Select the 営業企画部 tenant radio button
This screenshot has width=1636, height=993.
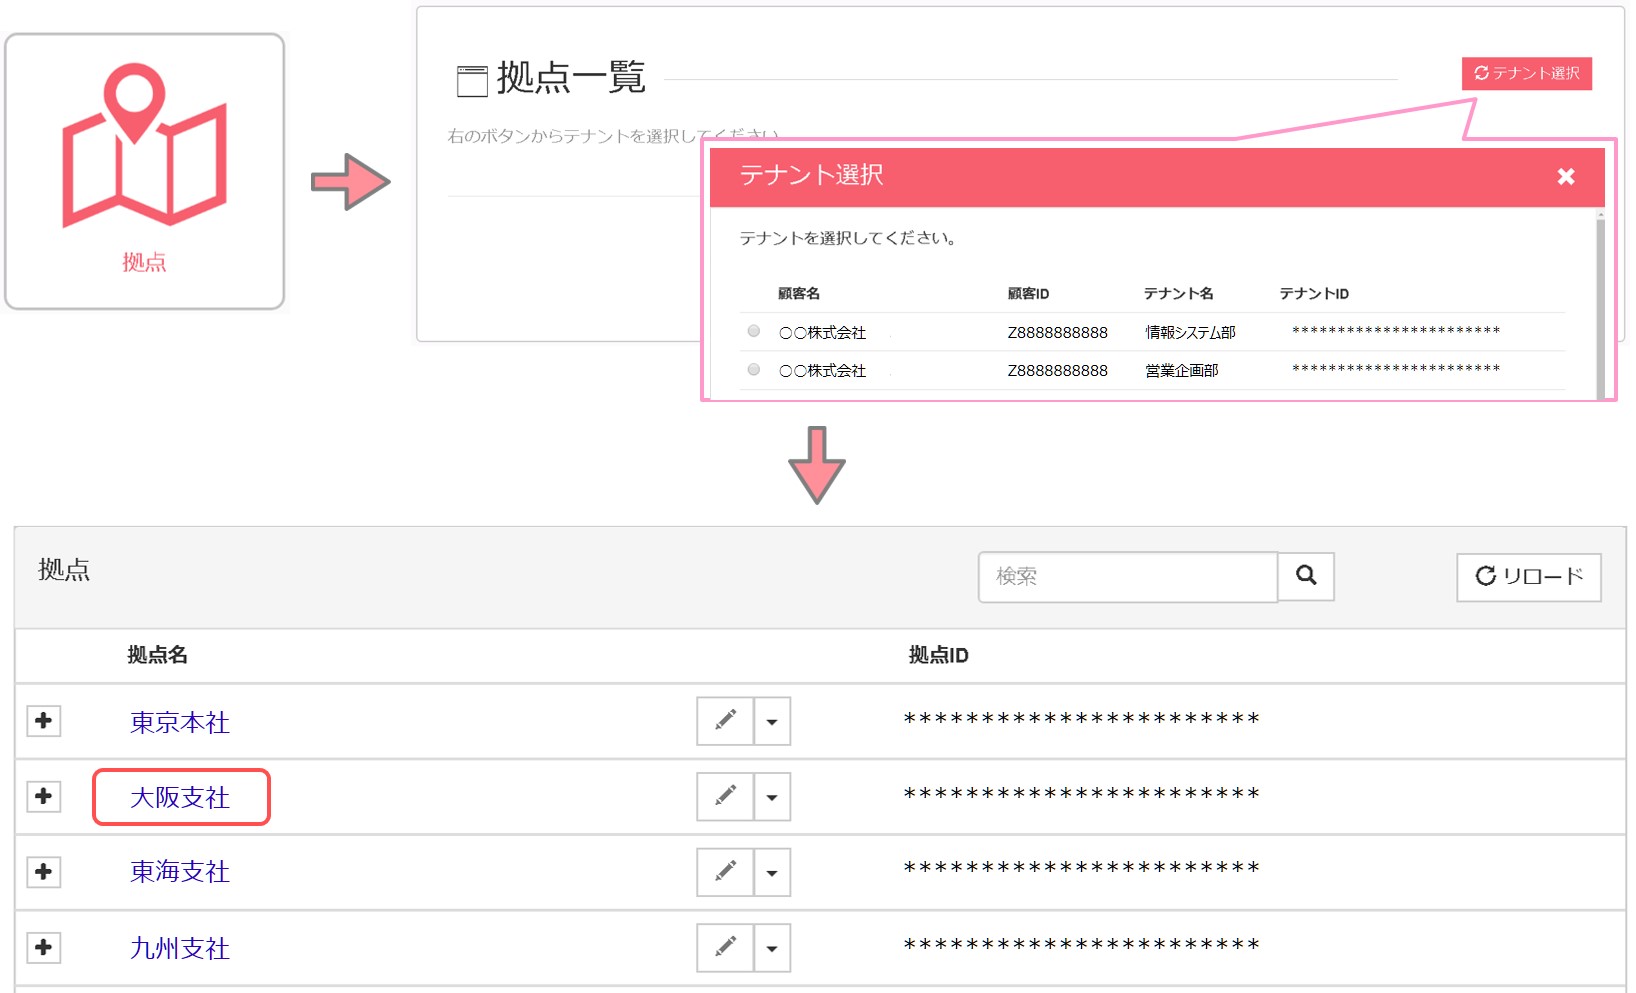tap(754, 369)
